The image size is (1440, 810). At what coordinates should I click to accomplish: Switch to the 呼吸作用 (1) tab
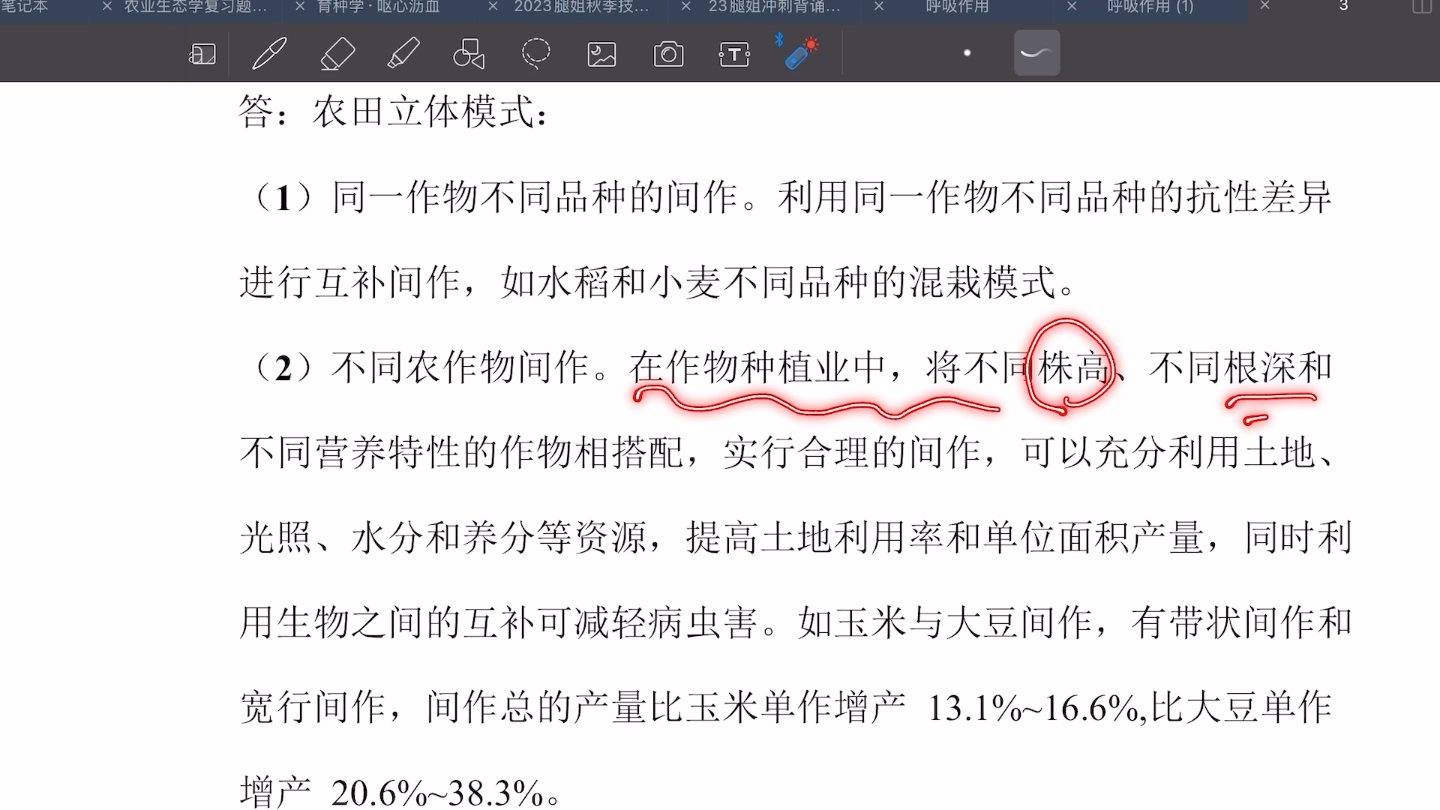point(1150,6)
